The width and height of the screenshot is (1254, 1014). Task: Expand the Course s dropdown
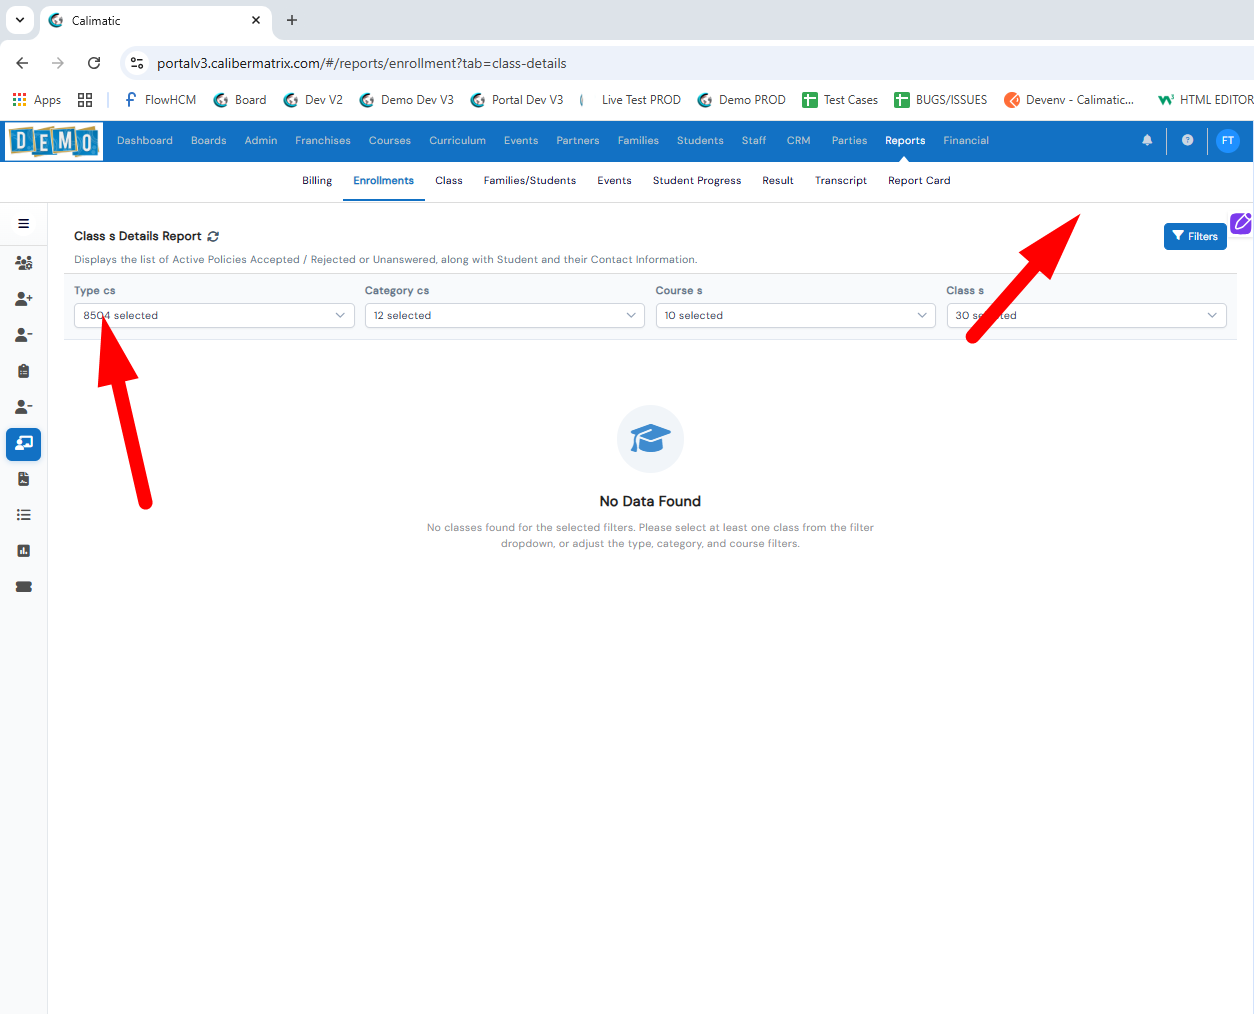coord(796,316)
